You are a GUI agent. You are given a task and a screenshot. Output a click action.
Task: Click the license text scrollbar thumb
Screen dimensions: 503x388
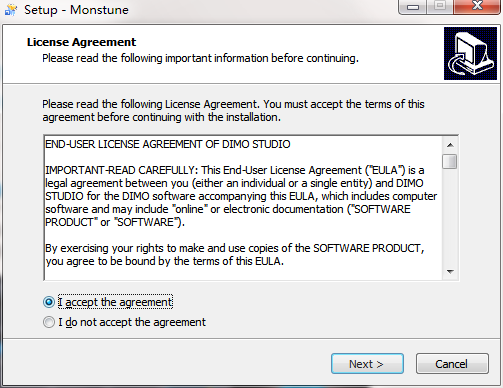[x=450, y=162]
